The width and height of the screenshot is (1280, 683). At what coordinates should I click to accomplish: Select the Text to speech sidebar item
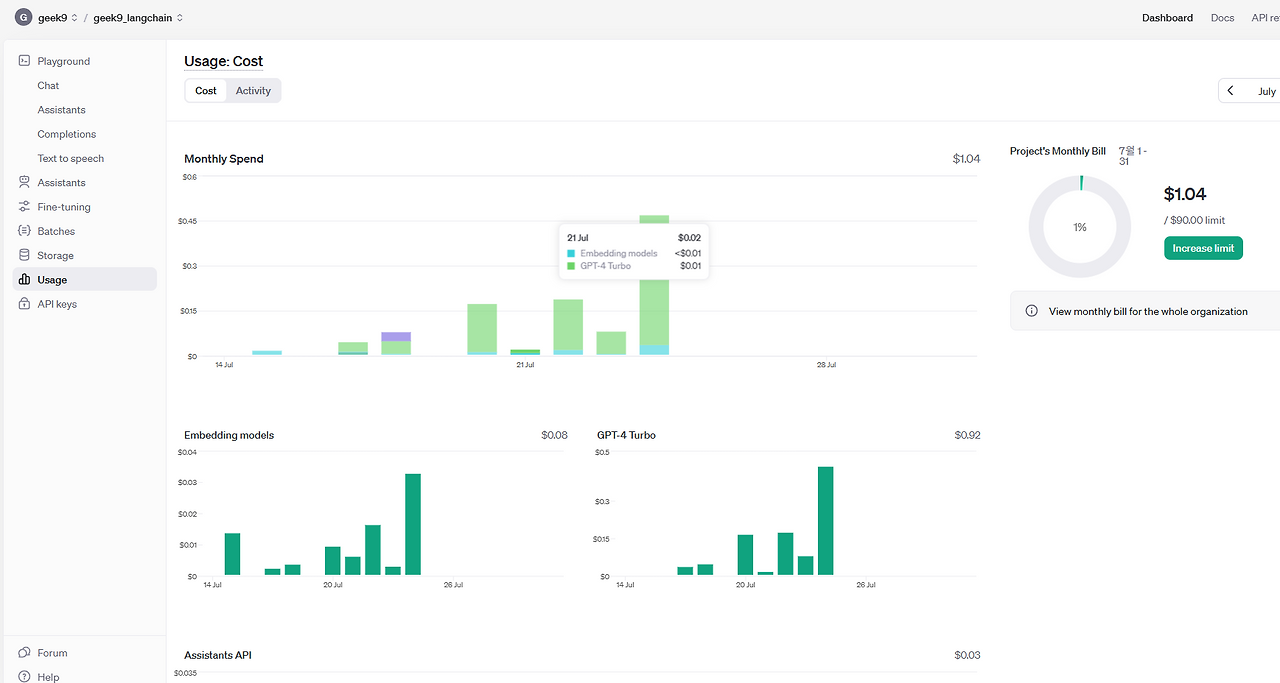[x=71, y=158]
